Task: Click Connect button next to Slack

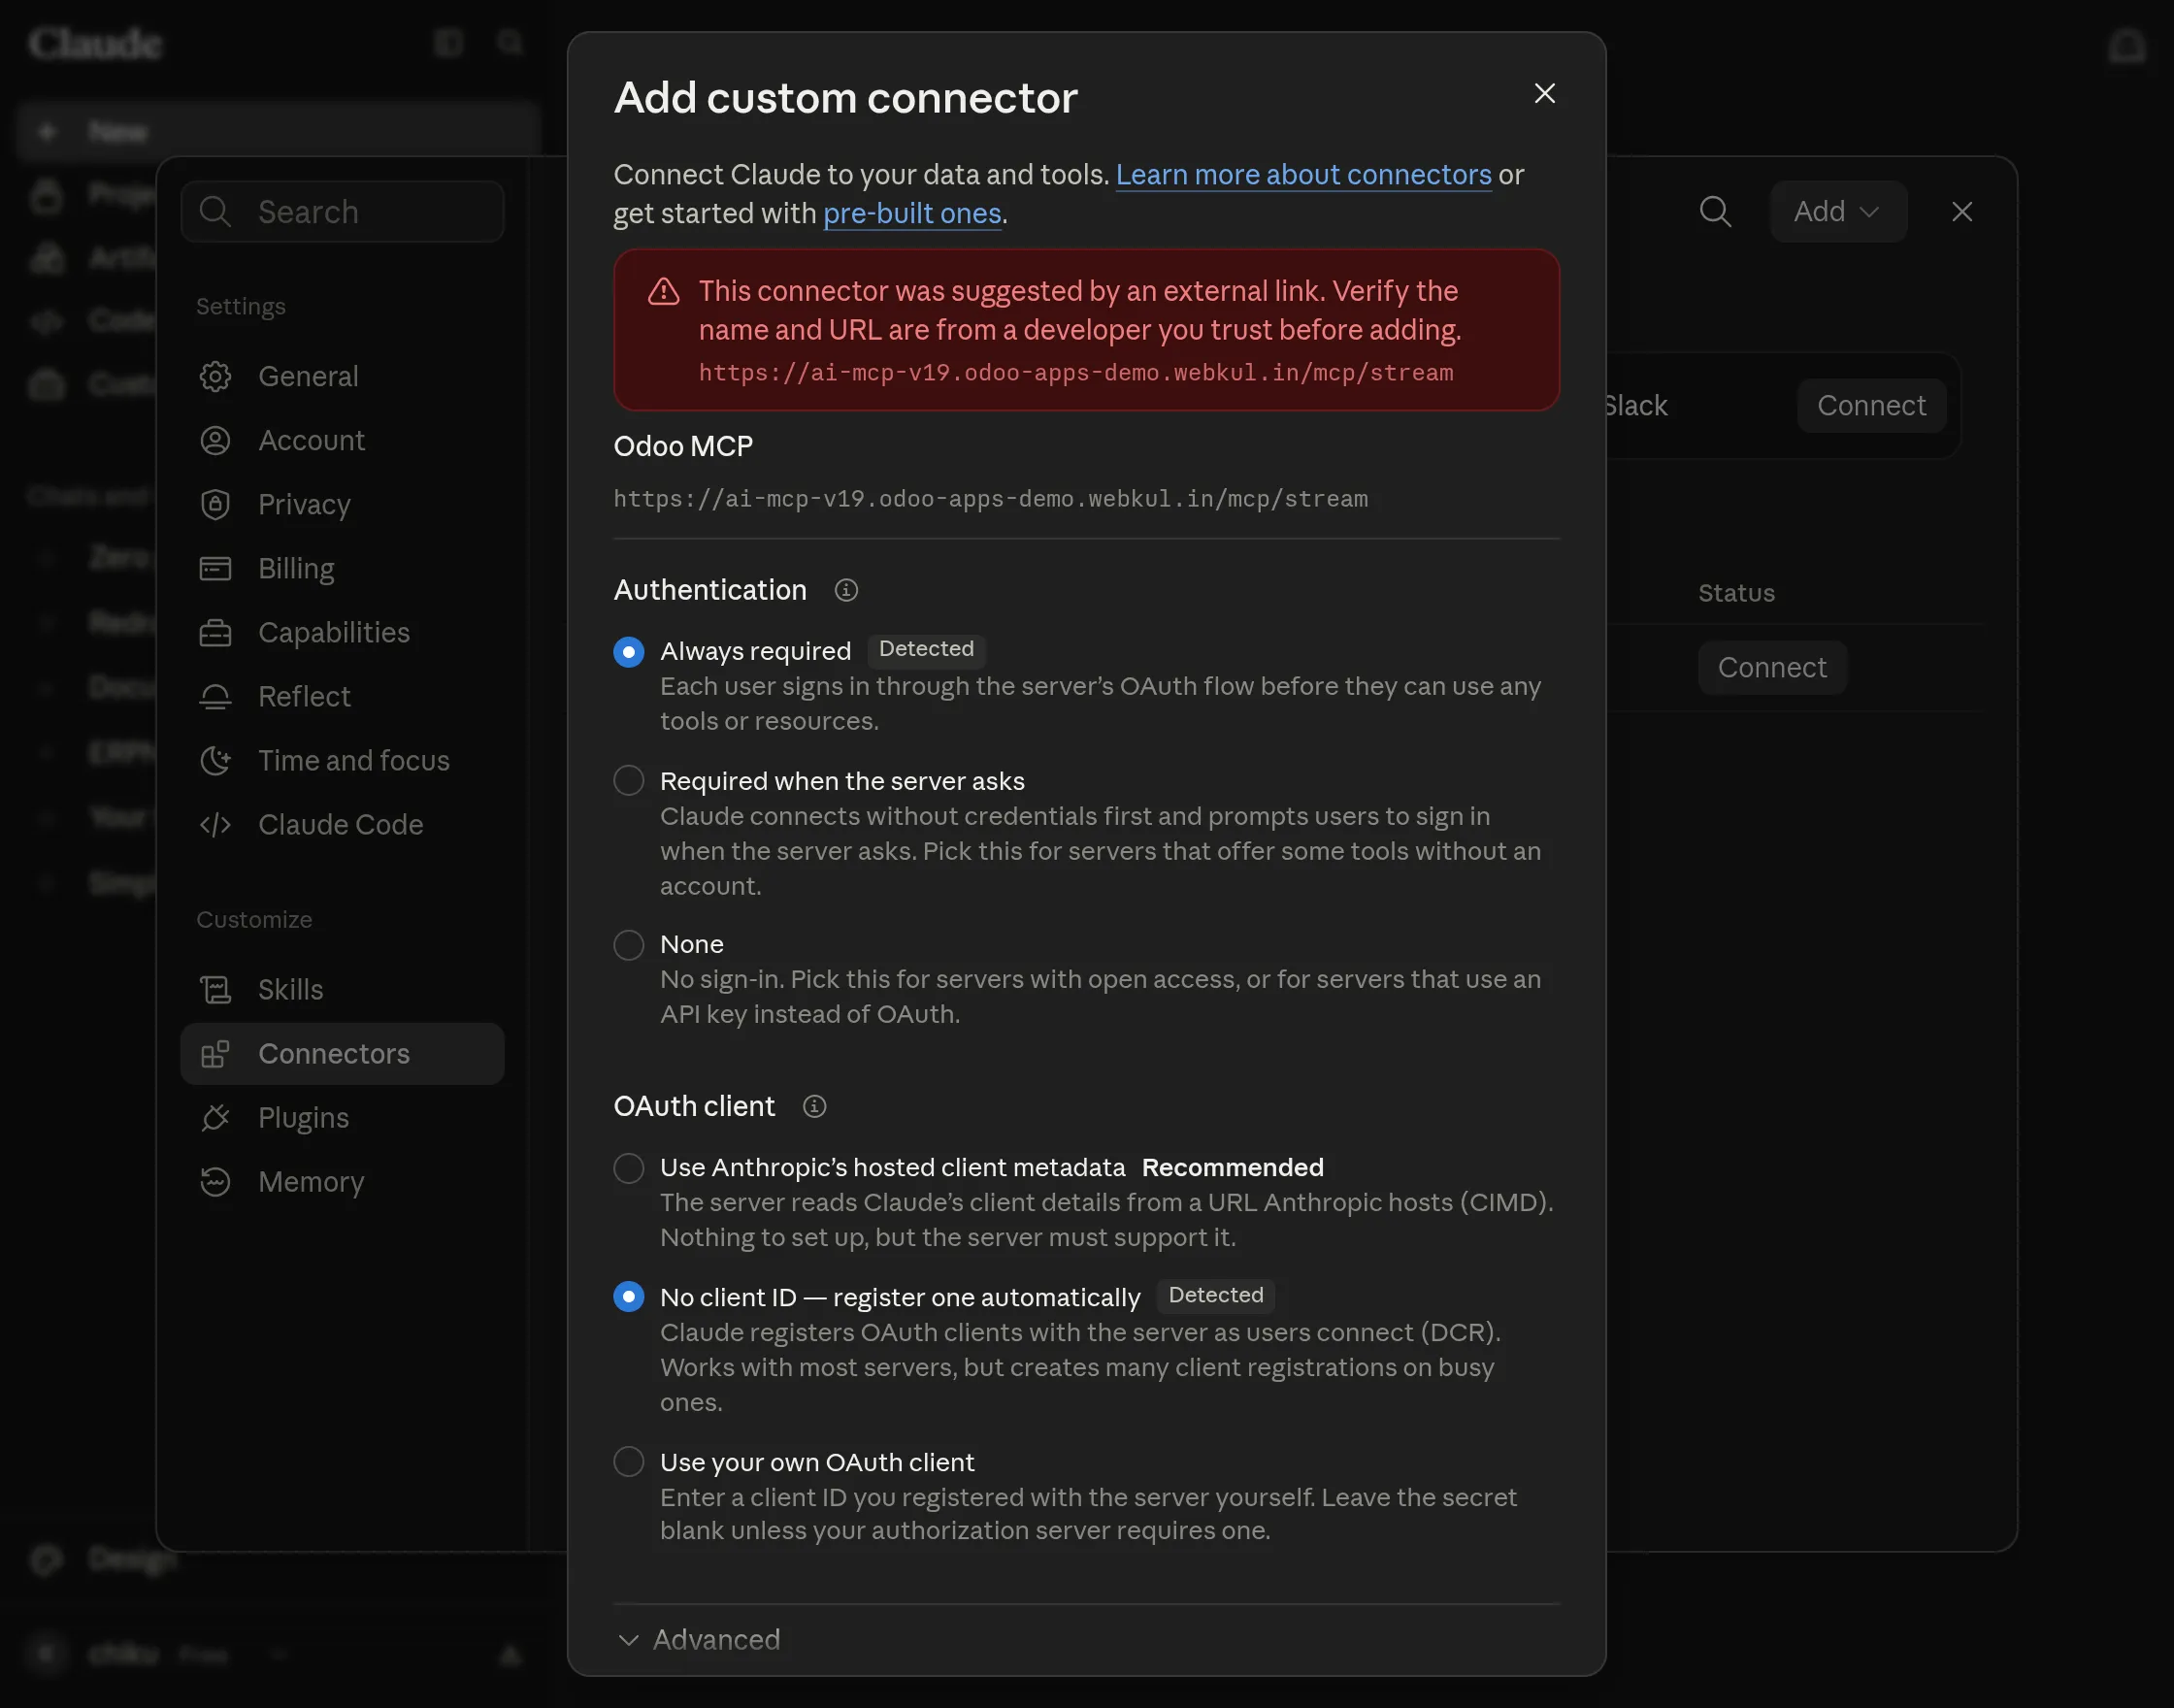Action: pos(1871,406)
